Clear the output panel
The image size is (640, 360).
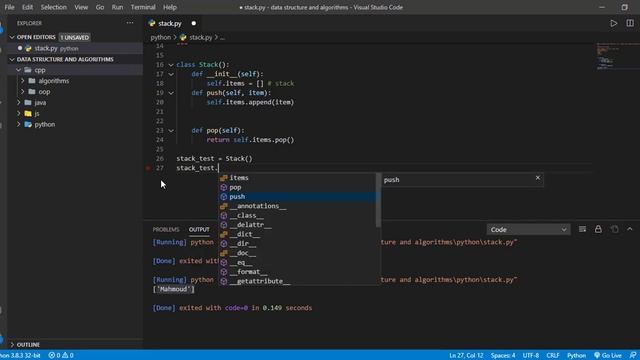pos(582,229)
